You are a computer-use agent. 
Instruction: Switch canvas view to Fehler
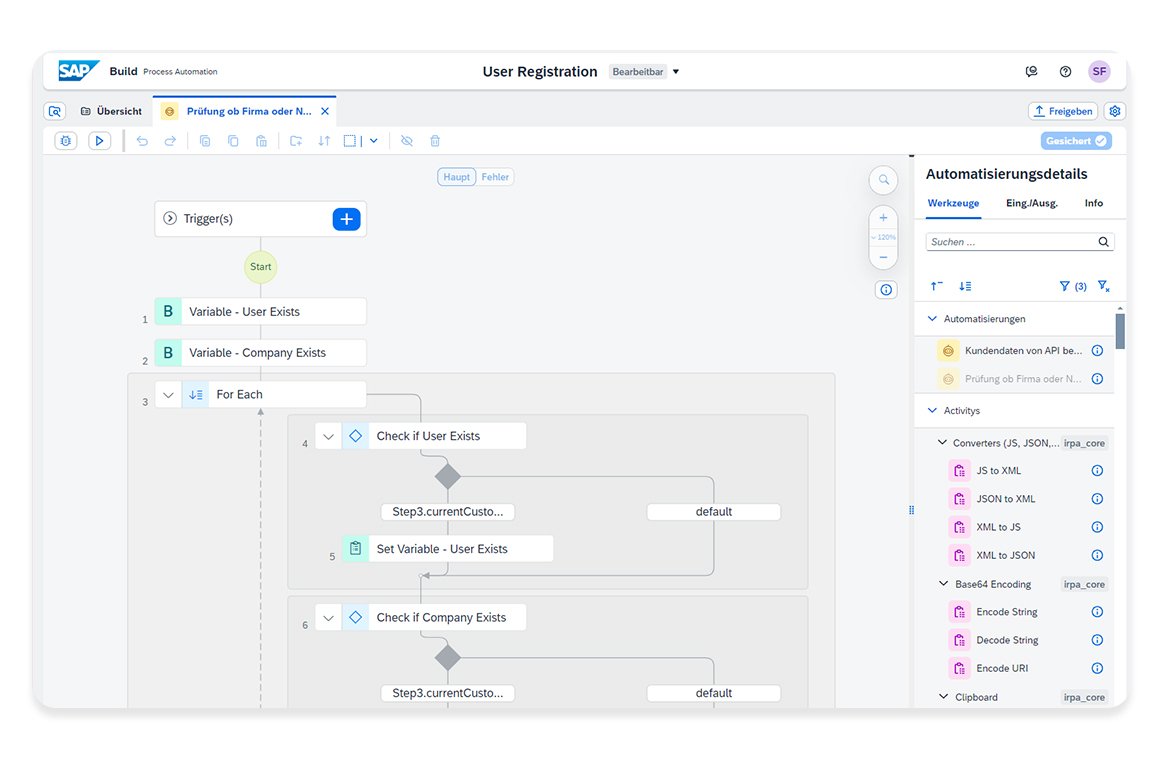click(495, 177)
